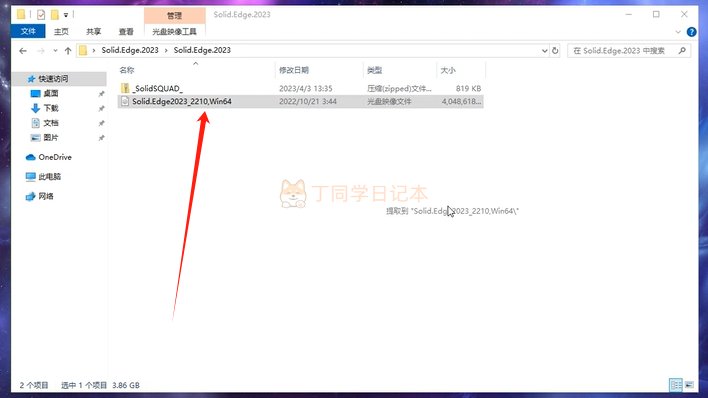Open 桌面 in navigation pane
The height and width of the screenshot is (398, 708).
51,94
